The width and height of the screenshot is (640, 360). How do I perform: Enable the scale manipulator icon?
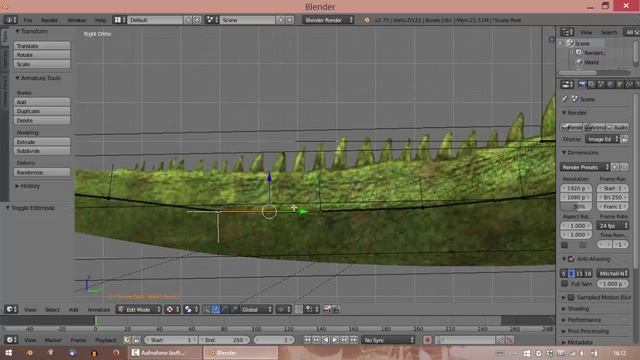coord(235,309)
